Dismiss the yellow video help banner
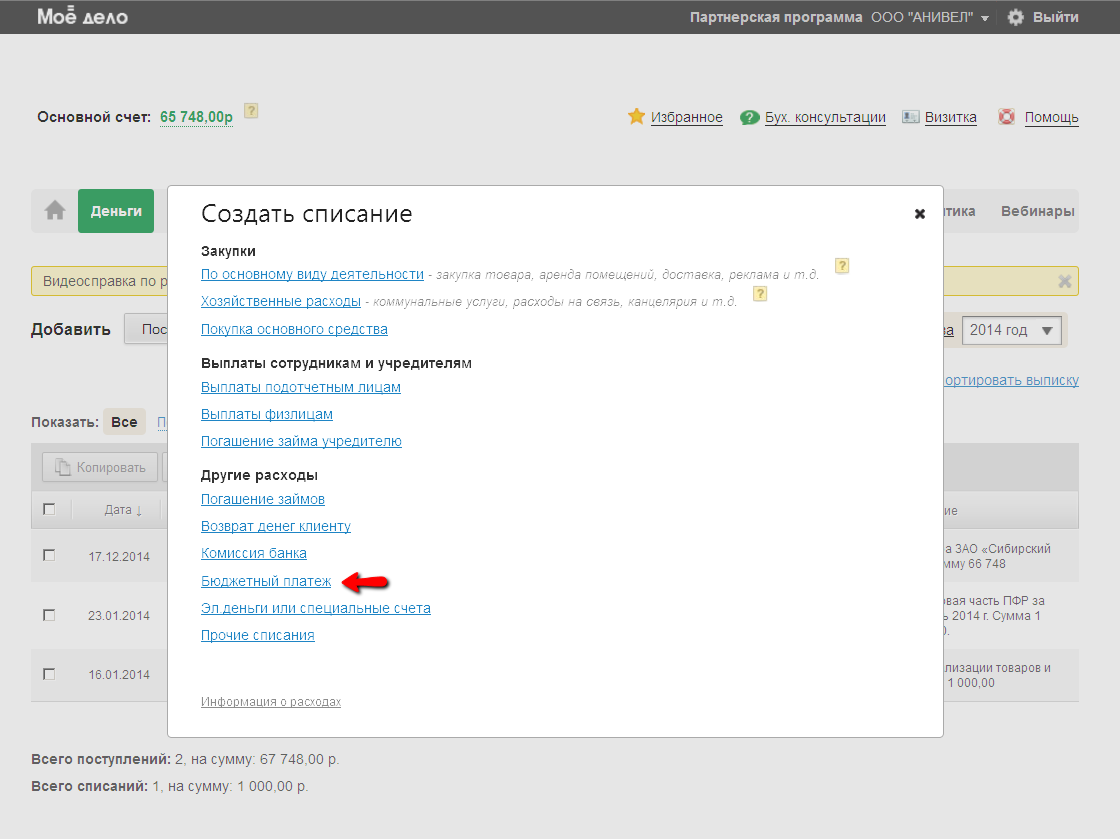Screen dimensions: 1120x839 1065,281
